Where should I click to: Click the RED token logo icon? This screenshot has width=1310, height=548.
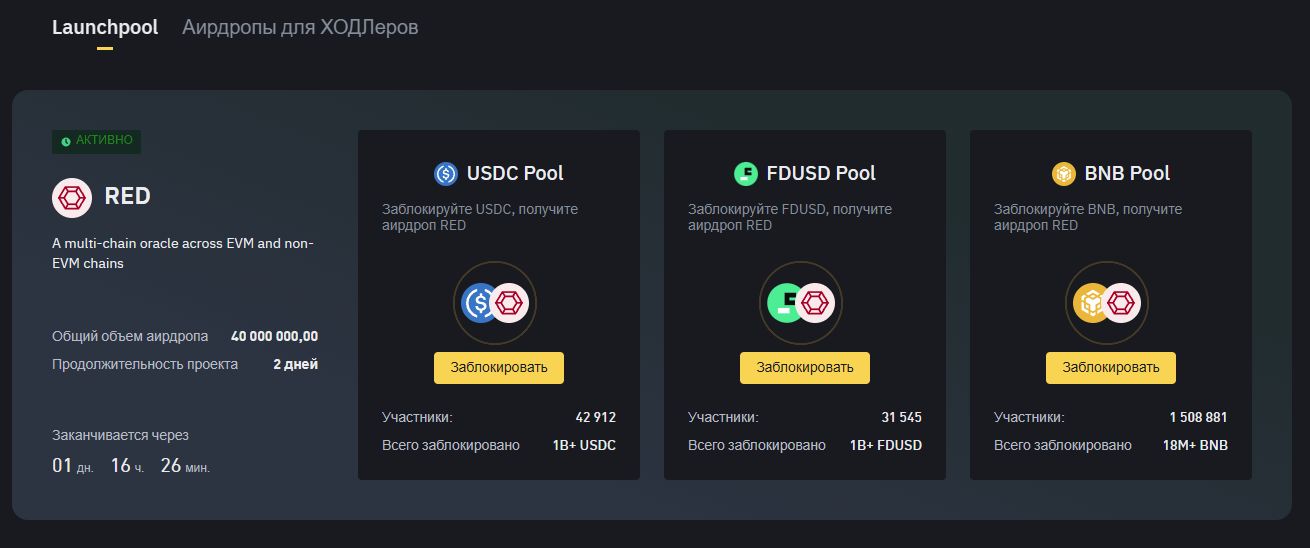click(x=72, y=197)
